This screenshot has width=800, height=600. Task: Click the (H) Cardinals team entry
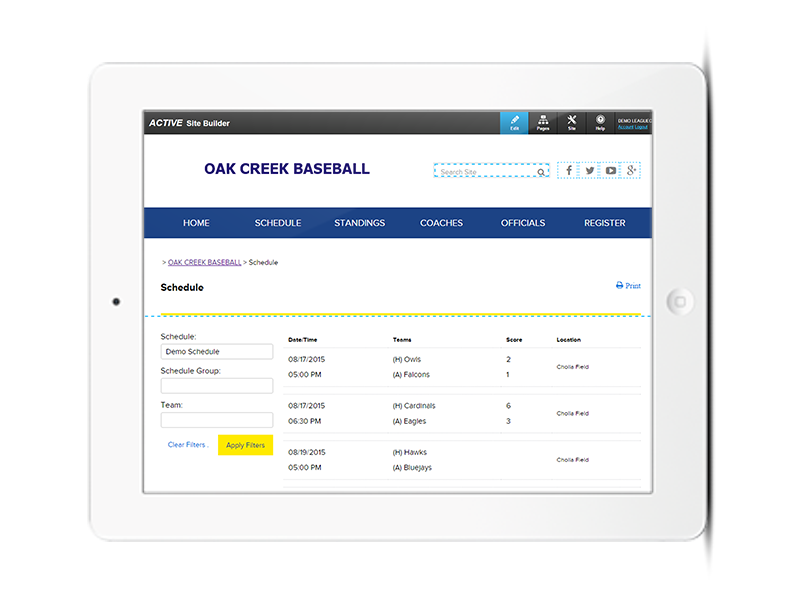(x=414, y=406)
